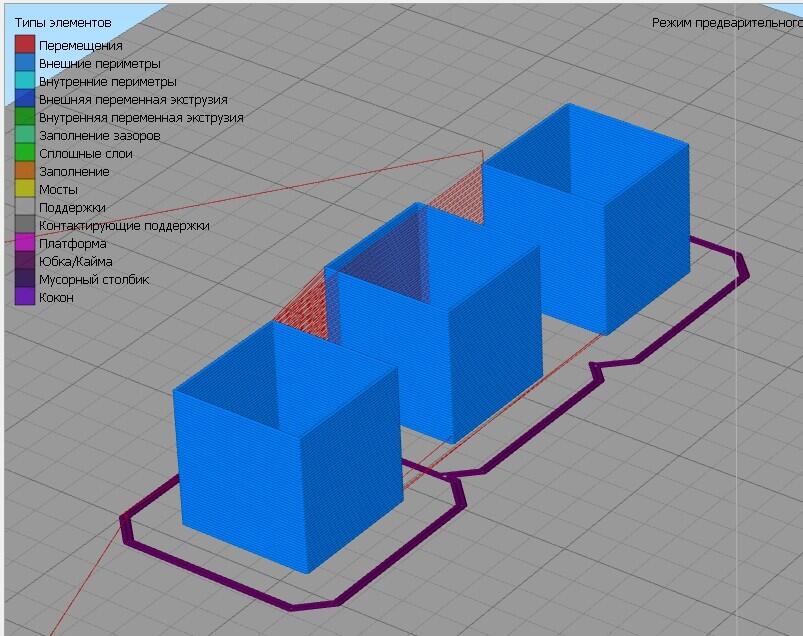Click the 'Перемещения' legend label
The height and width of the screenshot is (636, 803).
click(80, 46)
